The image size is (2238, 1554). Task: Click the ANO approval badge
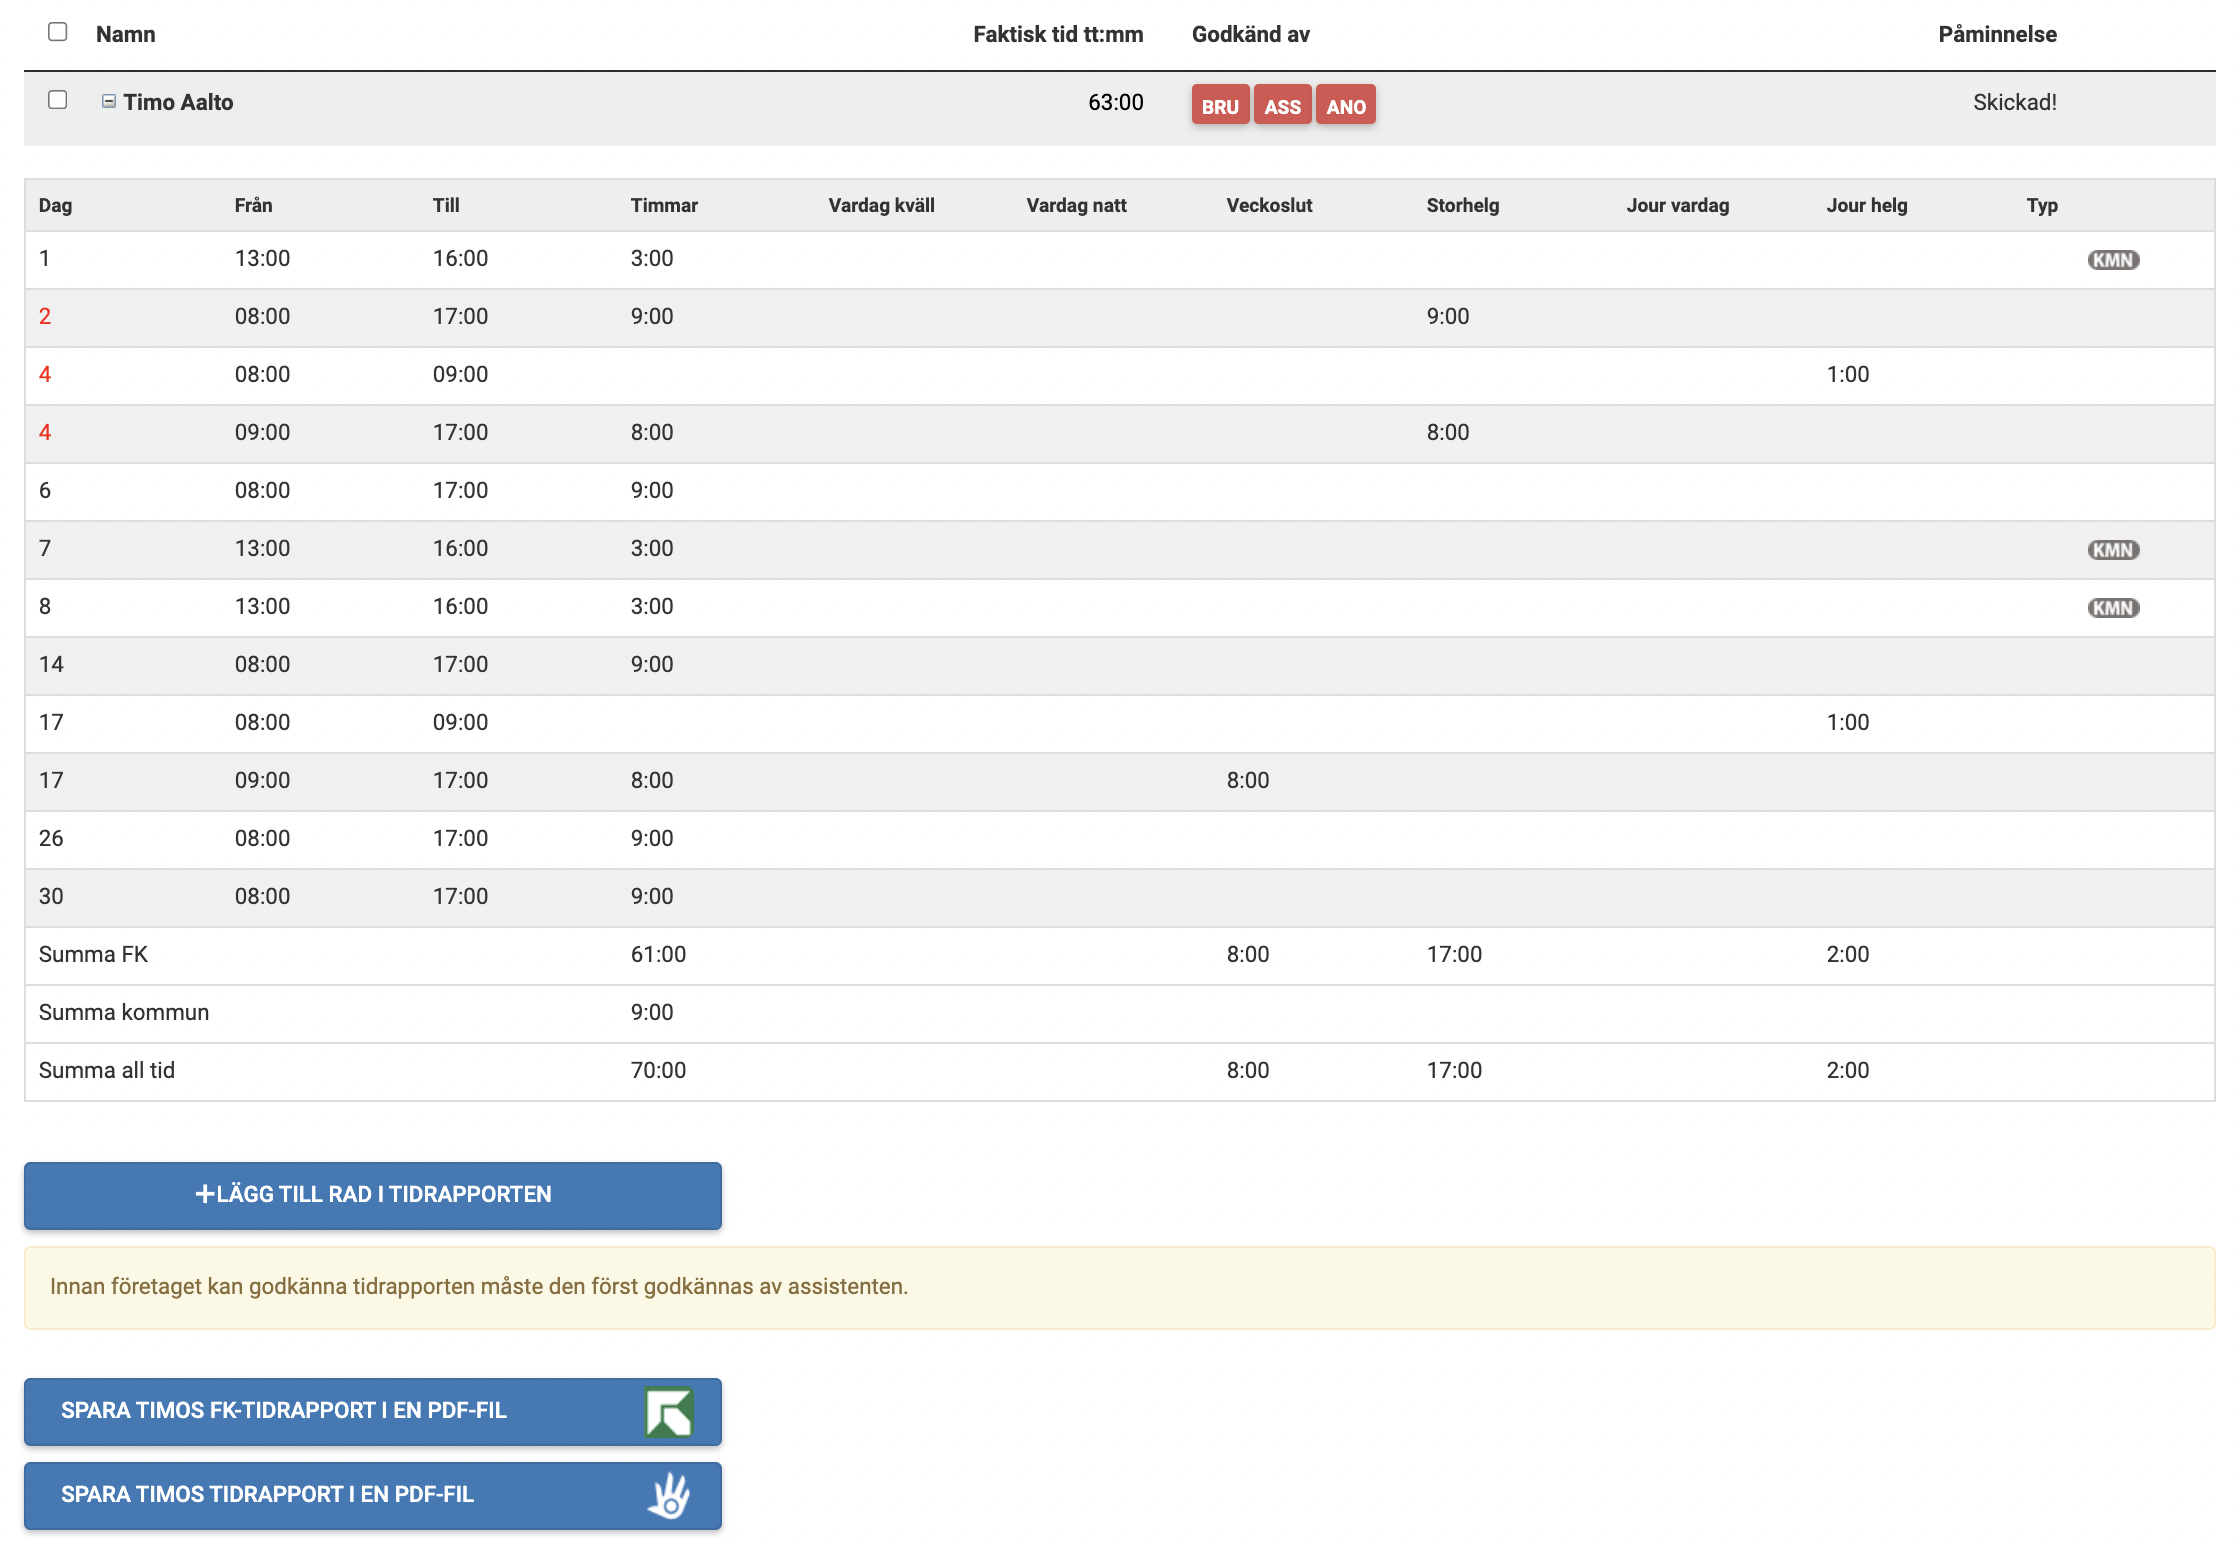point(1345,106)
